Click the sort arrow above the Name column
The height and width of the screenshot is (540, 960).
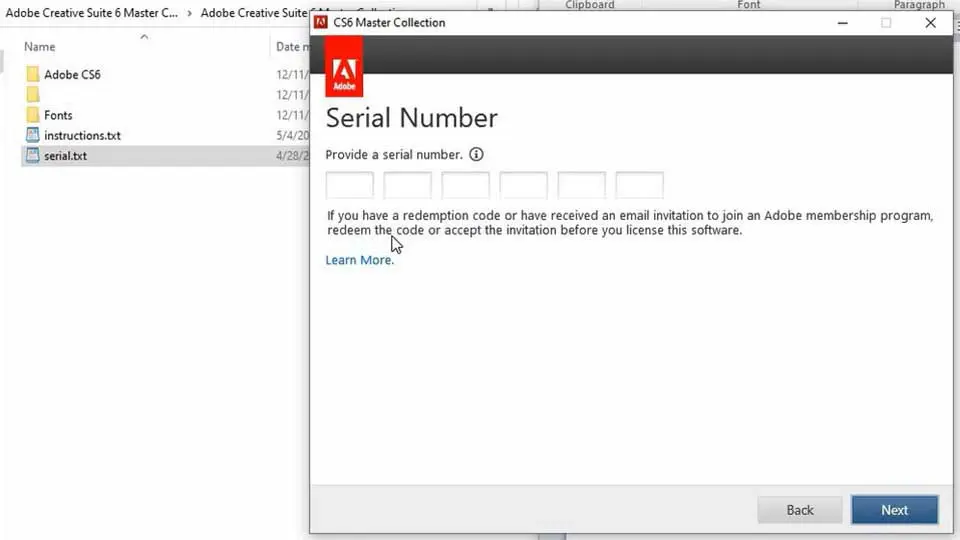[x=144, y=37]
